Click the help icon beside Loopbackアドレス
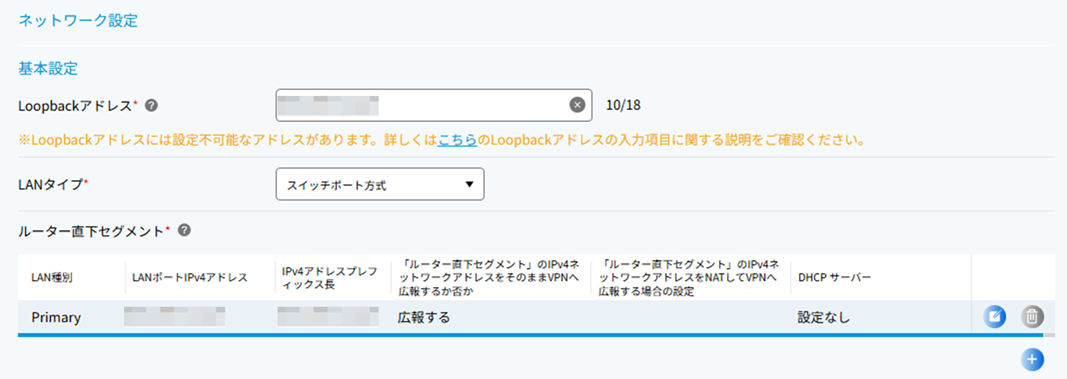Viewport: 1067px width, 379px height. click(152, 105)
